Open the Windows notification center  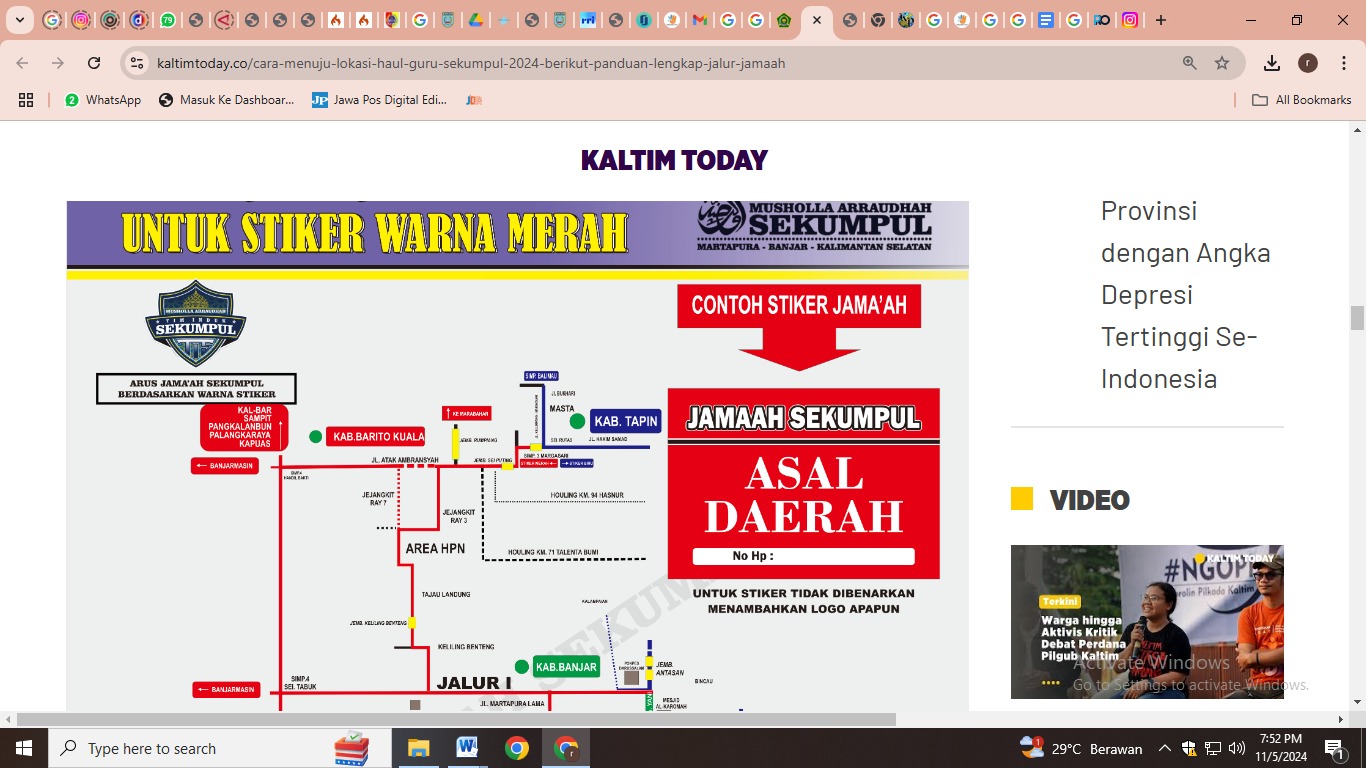[x=1334, y=748]
